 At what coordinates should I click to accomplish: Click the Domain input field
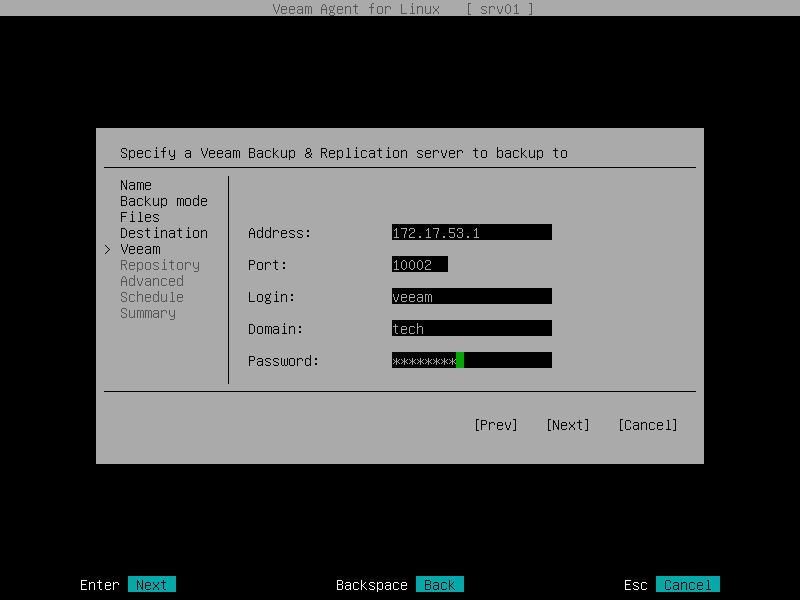[471, 329]
